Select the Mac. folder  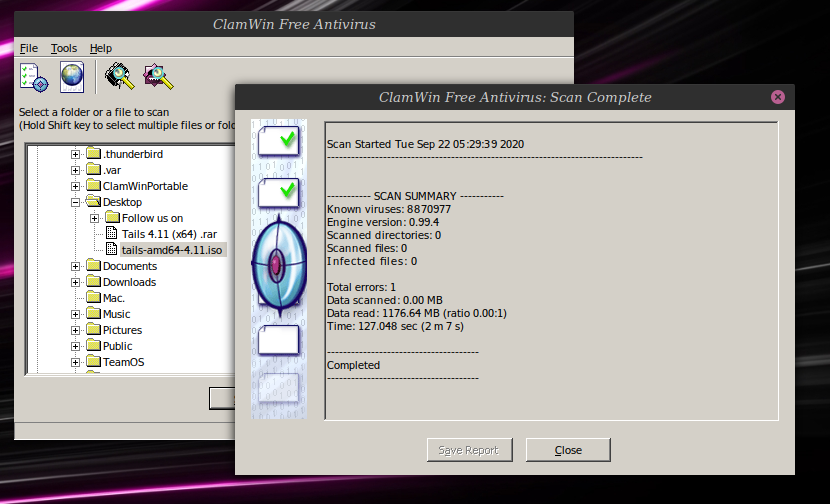[113, 298]
